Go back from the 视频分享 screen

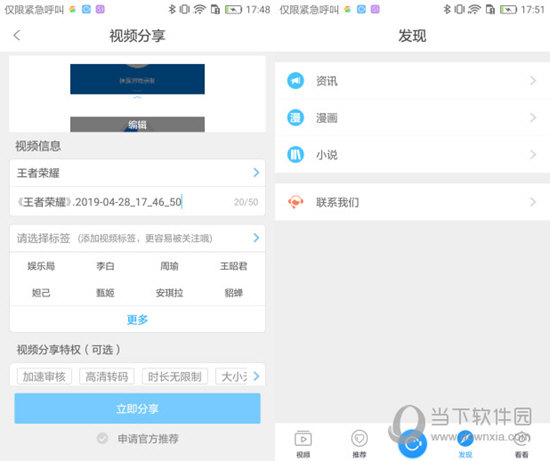(16, 35)
